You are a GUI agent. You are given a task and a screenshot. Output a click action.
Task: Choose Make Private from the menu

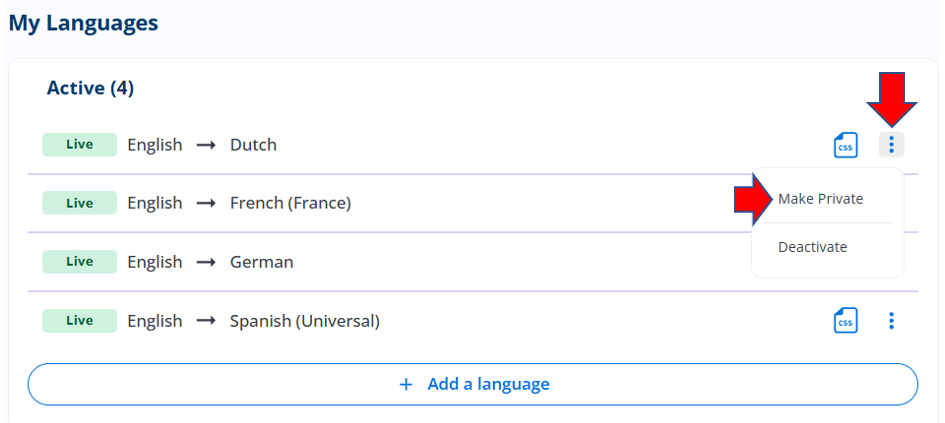(820, 199)
